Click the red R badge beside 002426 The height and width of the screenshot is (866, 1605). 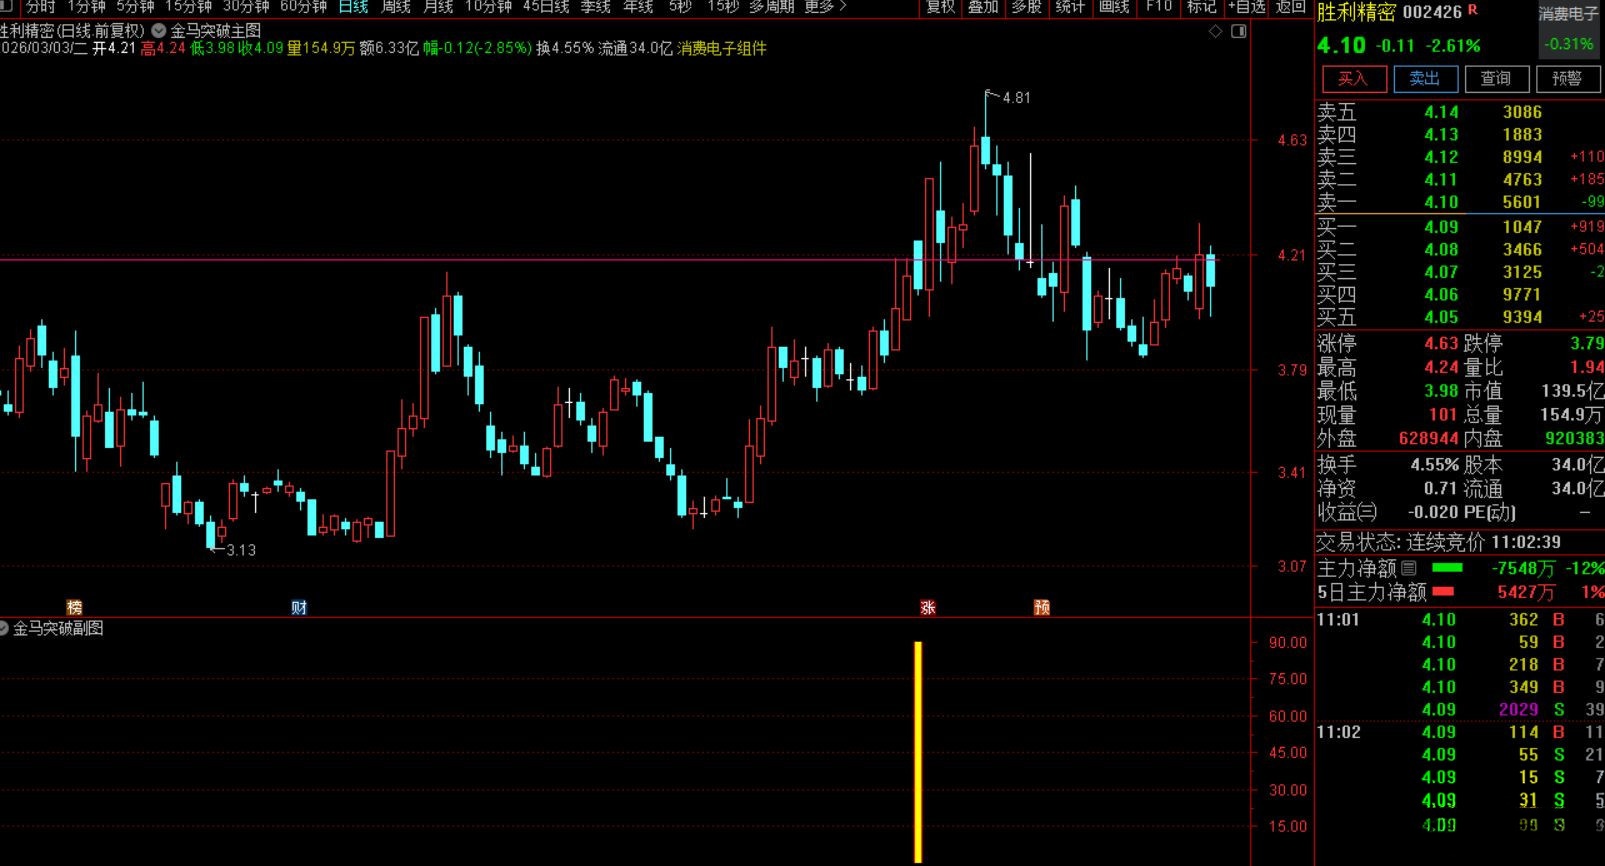click(x=1473, y=10)
